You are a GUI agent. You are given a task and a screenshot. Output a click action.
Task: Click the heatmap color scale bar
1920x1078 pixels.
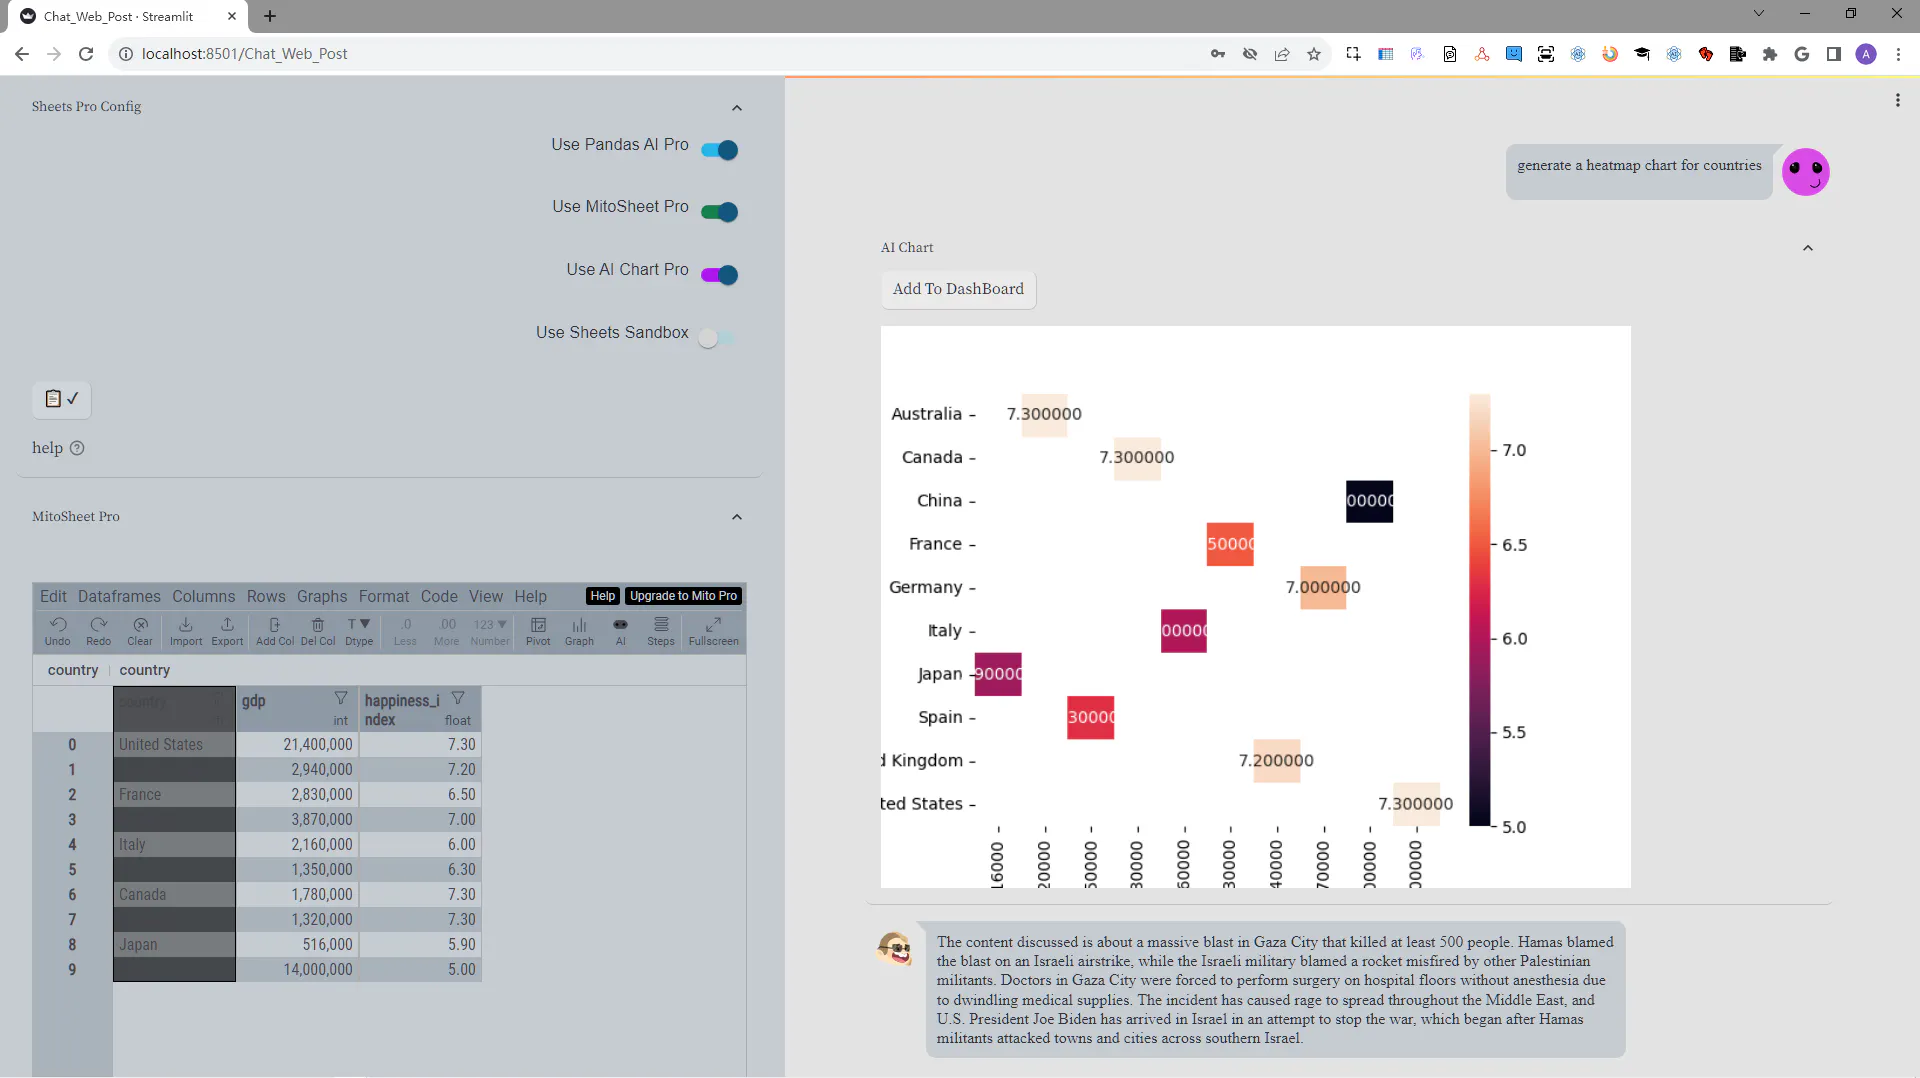click(1479, 610)
